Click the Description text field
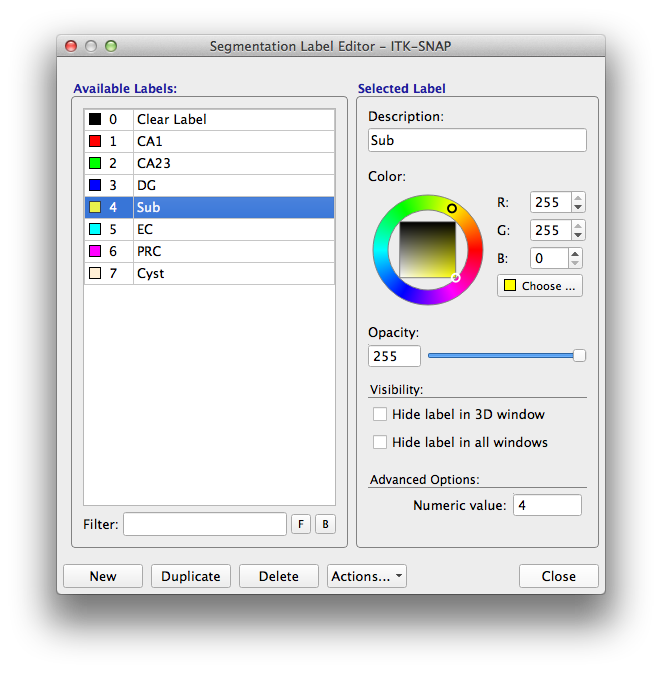 click(x=477, y=140)
